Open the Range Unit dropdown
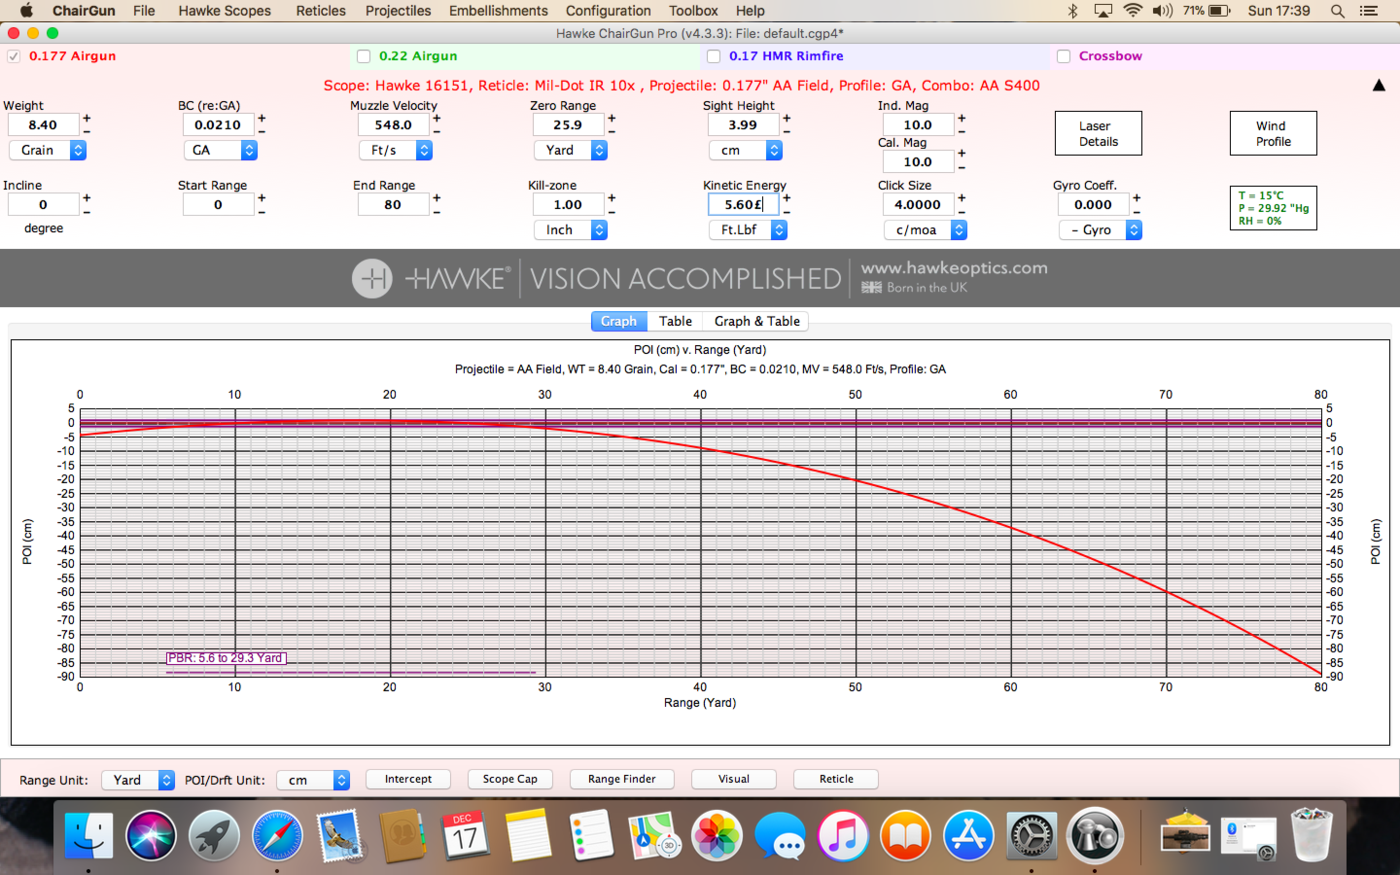Screen dimensions: 1400x875 138,780
